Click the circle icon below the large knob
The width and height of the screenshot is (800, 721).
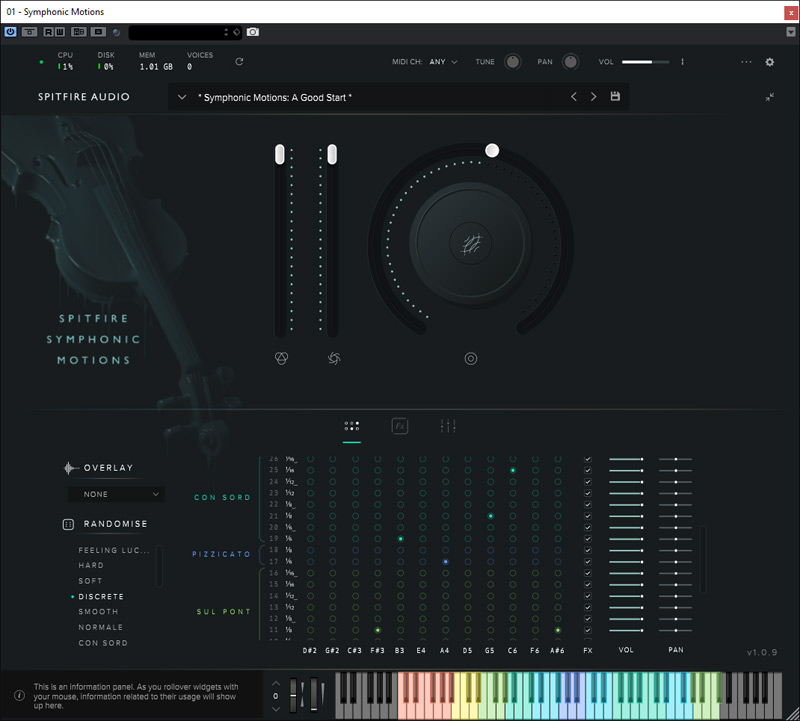(x=471, y=358)
